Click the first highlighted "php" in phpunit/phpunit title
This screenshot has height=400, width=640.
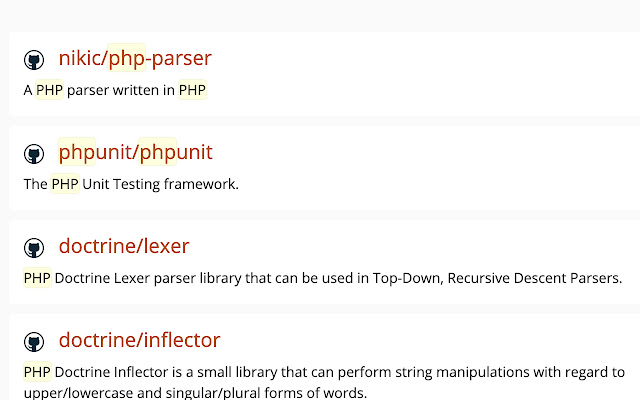pyautogui.click(x=77, y=152)
